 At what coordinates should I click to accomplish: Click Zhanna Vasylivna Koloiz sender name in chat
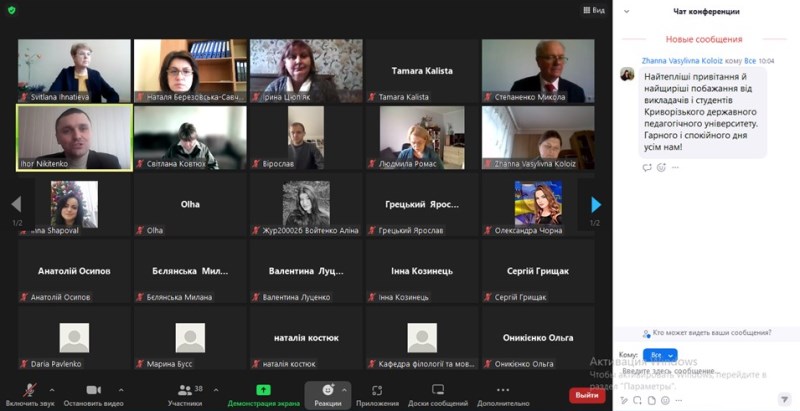point(682,61)
